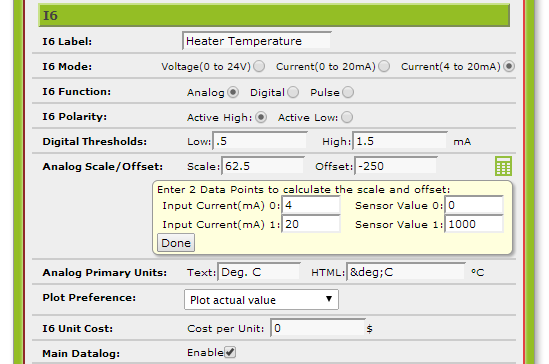Click the 'I6 Label:' label text
The height and width of the screenshot is (364, 549).
pyautogui.click(x=67, y=41)
